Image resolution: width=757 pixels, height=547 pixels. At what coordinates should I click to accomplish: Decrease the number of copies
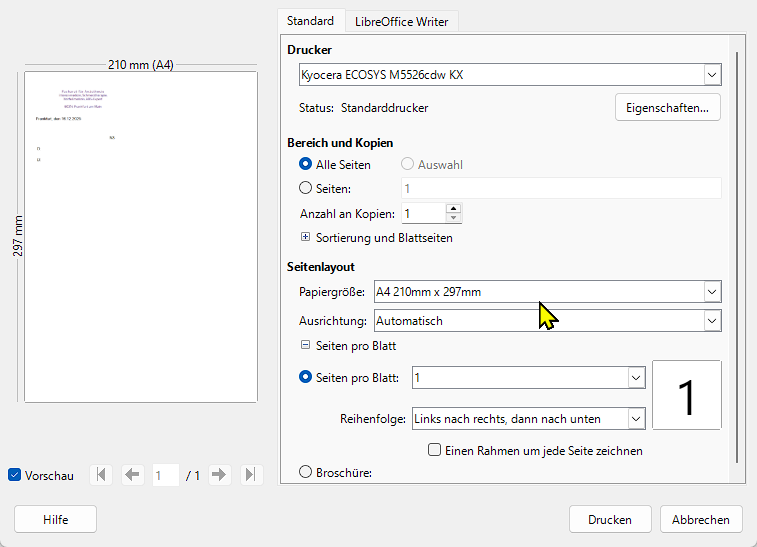pyautogui.click(x=453, y=218)
